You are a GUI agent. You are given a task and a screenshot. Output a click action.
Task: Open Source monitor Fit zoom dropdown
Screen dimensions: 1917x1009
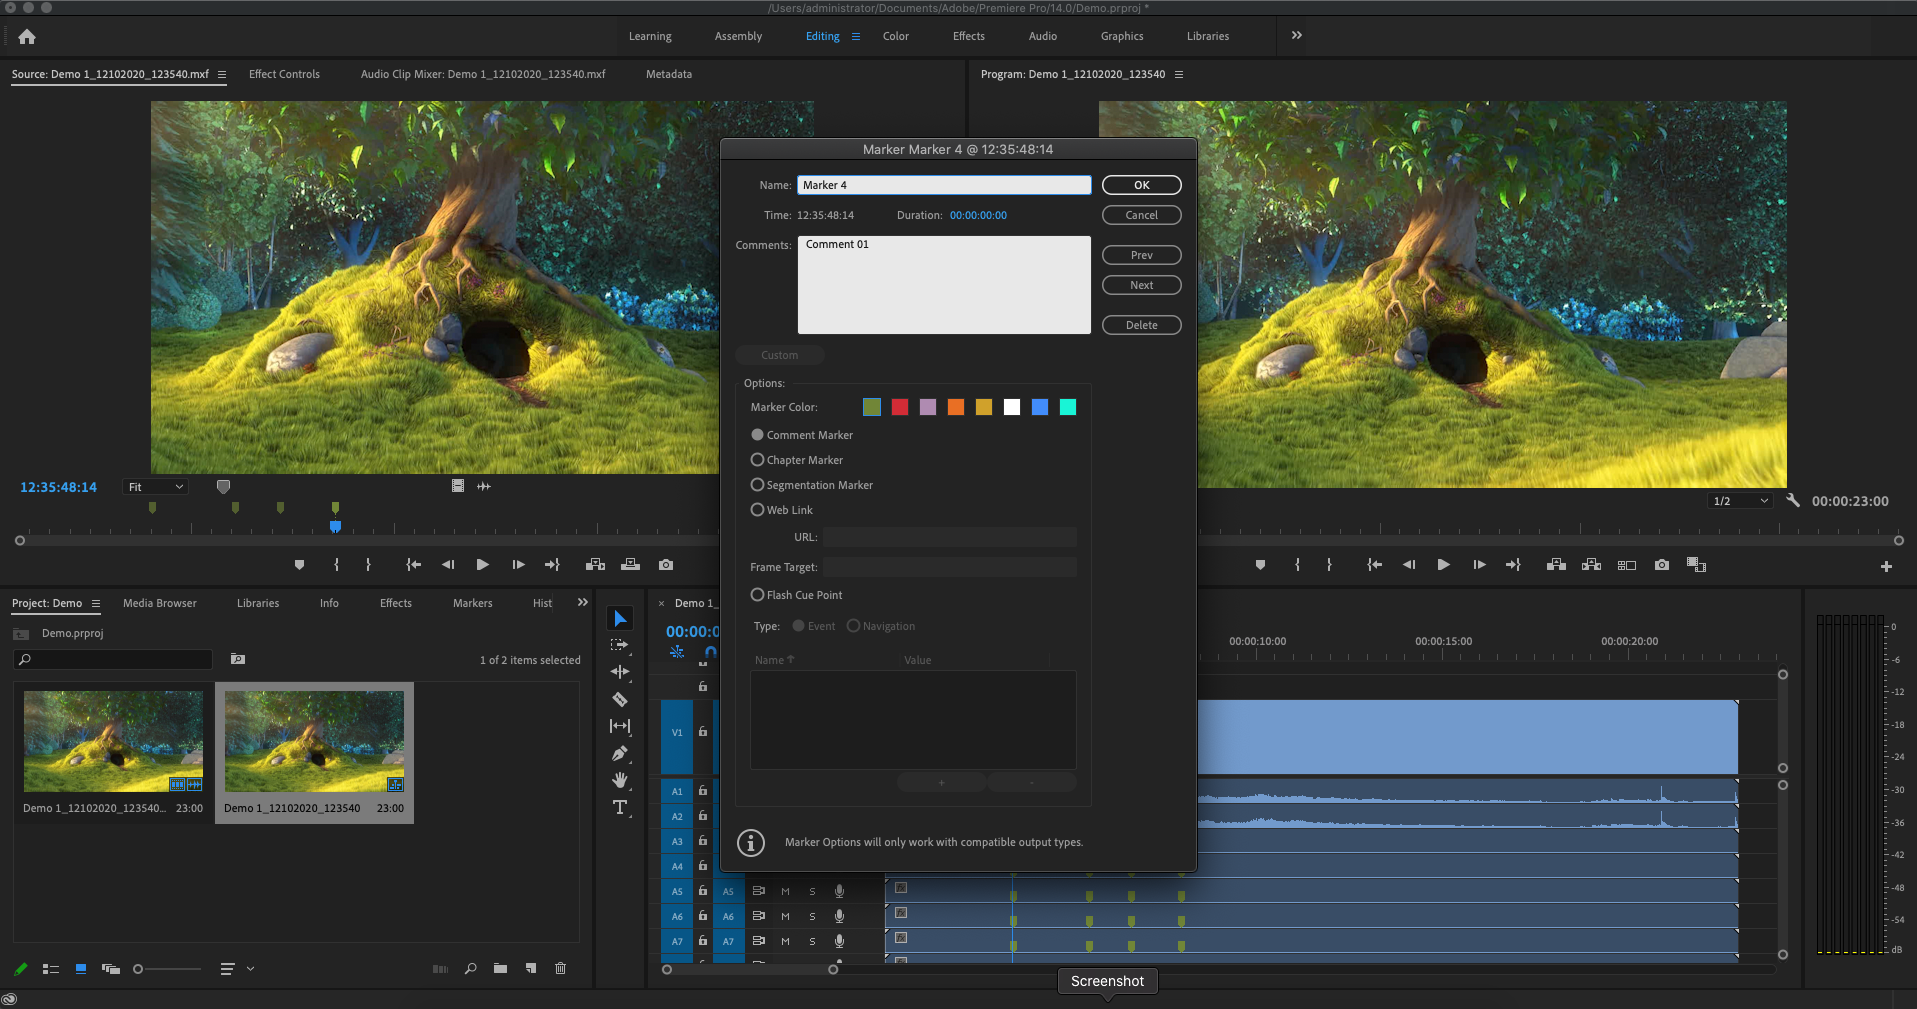coord(156,487)
